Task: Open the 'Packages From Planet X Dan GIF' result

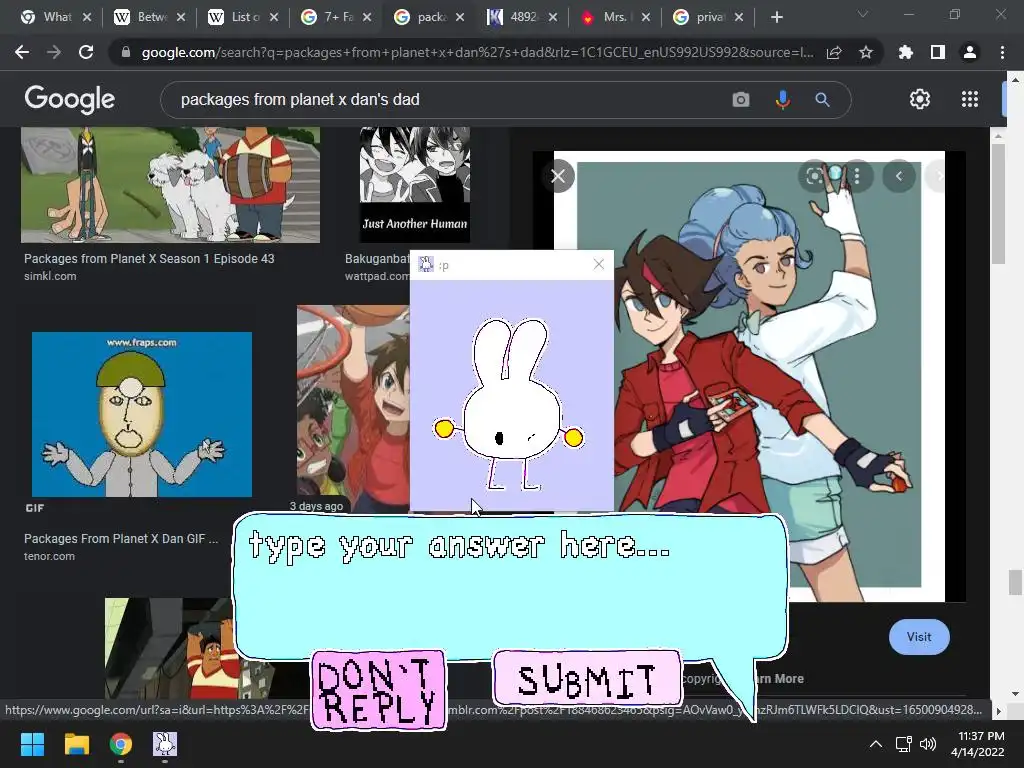Action: [x=121, y=539]
